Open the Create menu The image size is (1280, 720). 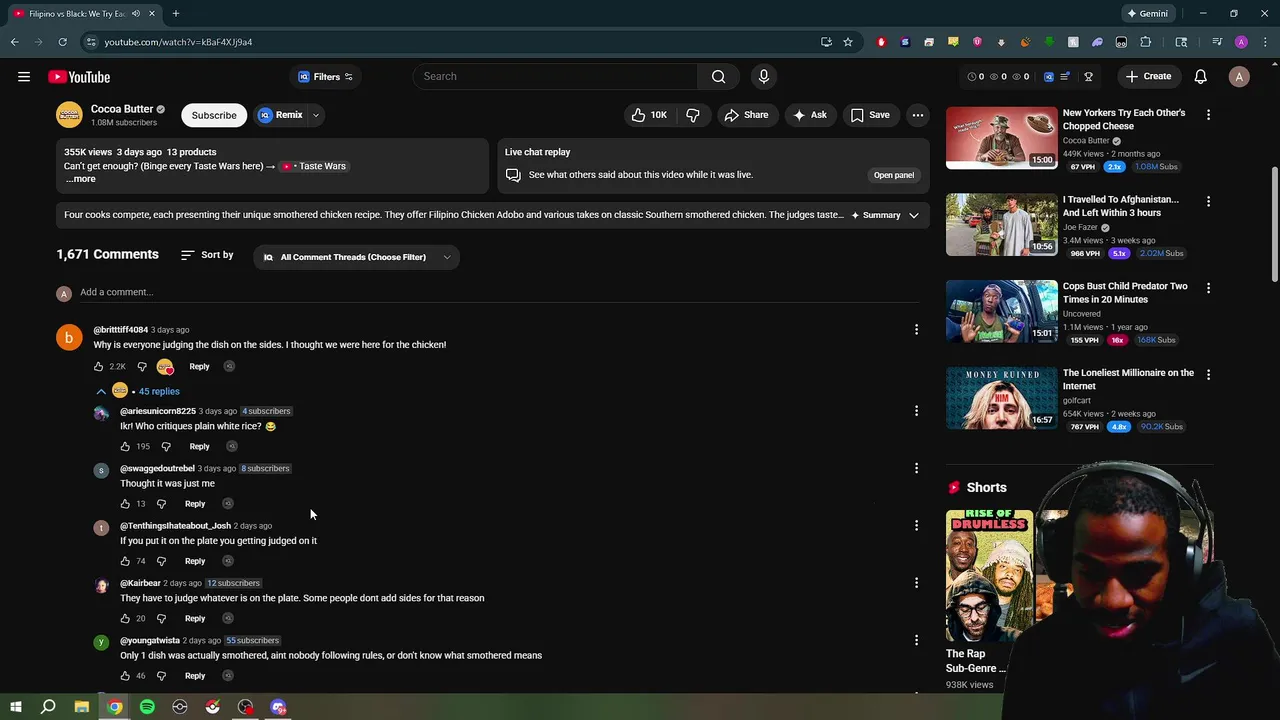click(x=1148, y=77)
